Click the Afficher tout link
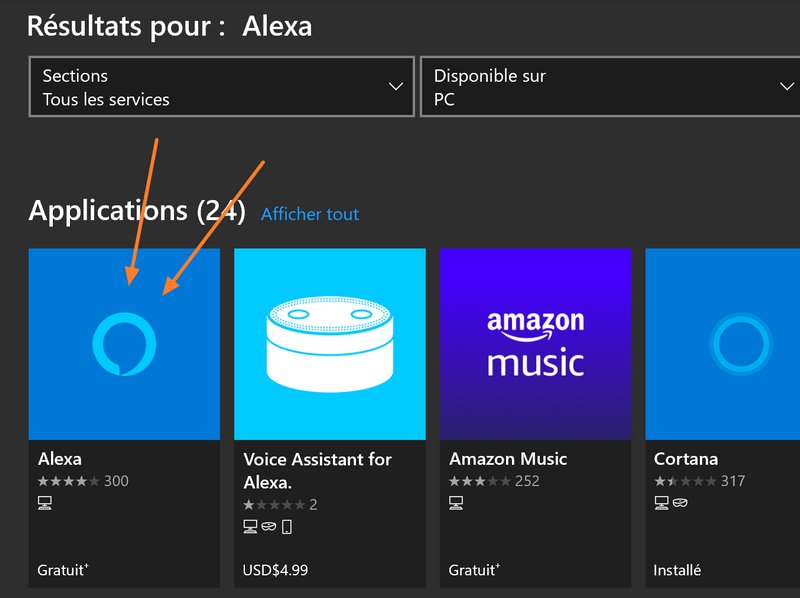 point(310,214)
